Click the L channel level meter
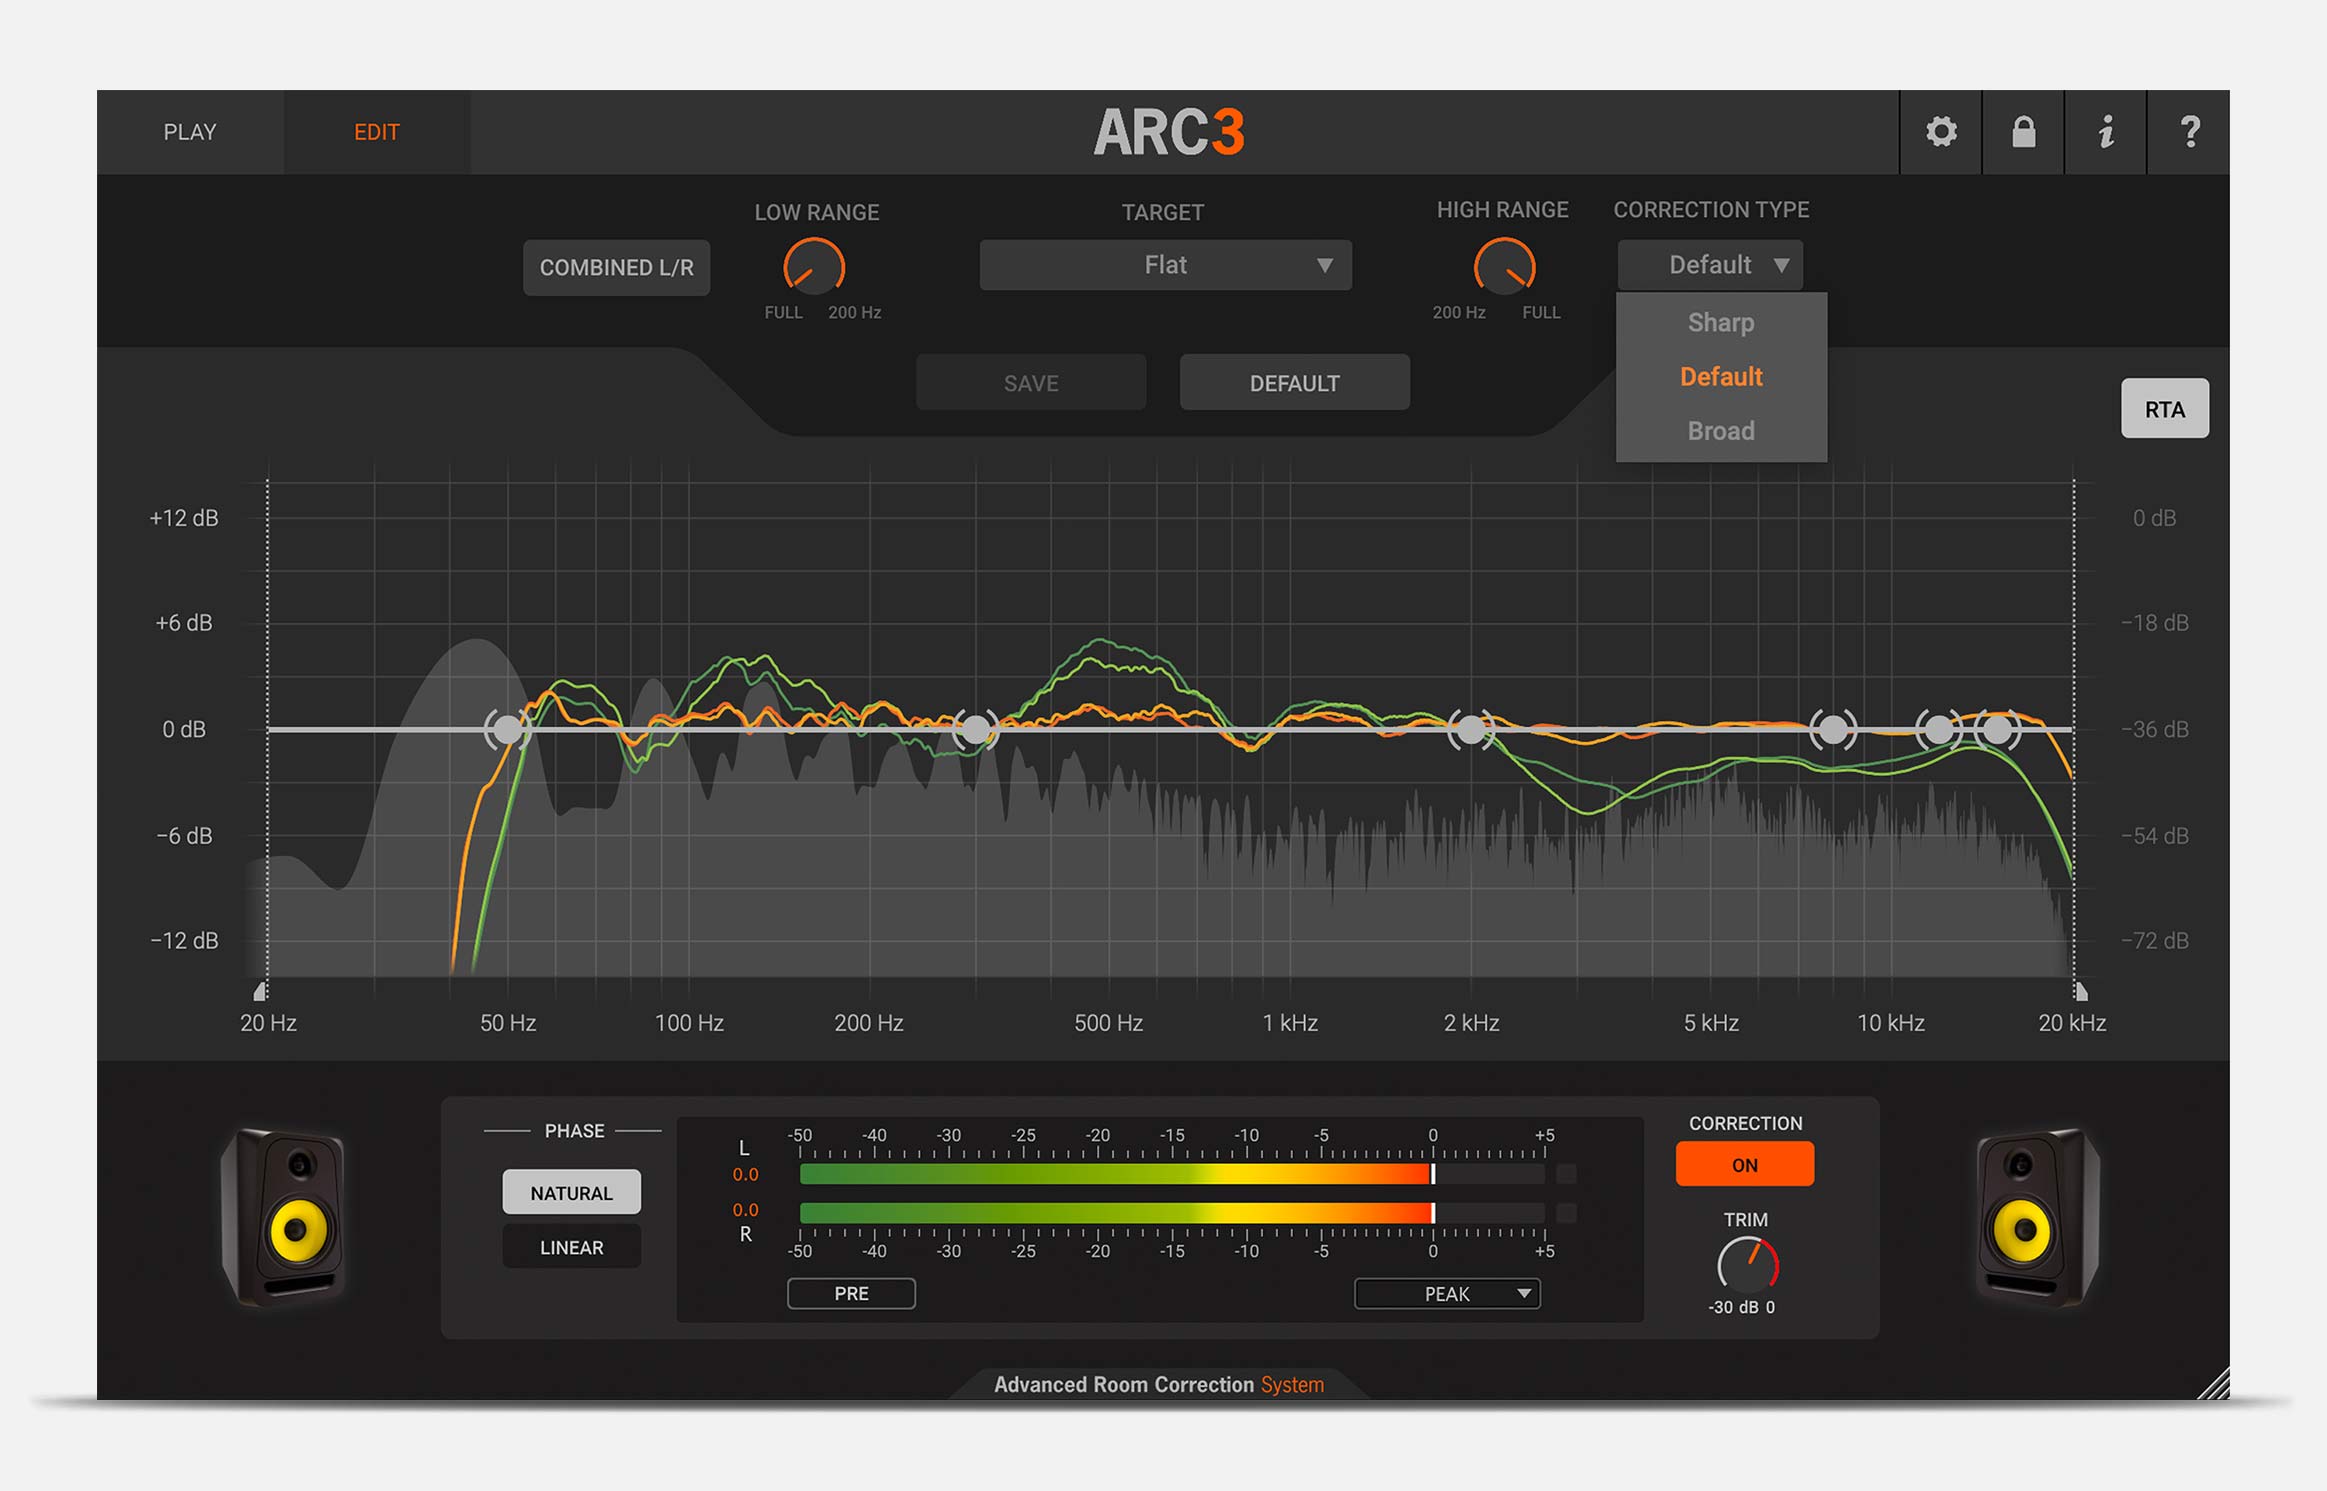2327x1491 pixels. [x=1172, y=1174]
